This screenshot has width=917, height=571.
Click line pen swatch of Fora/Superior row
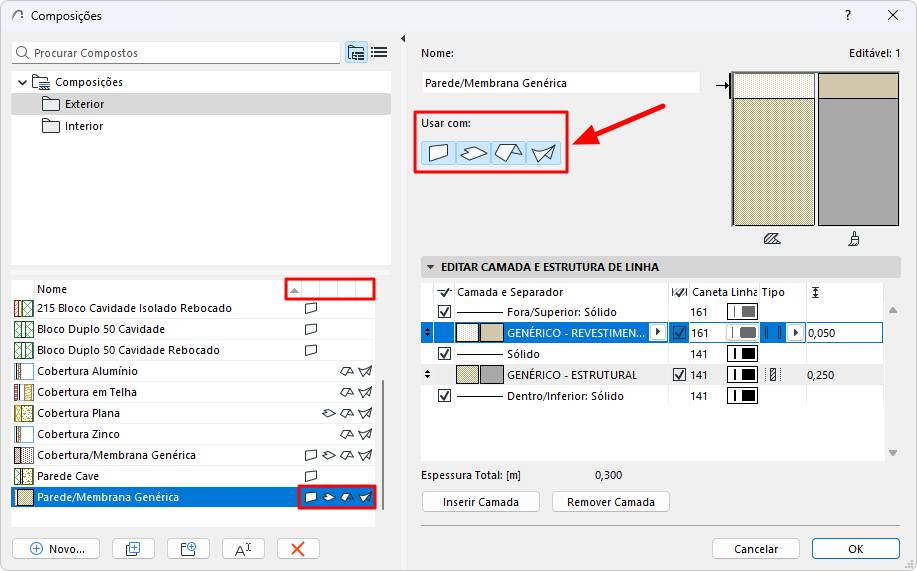click(x=742, y=312)
